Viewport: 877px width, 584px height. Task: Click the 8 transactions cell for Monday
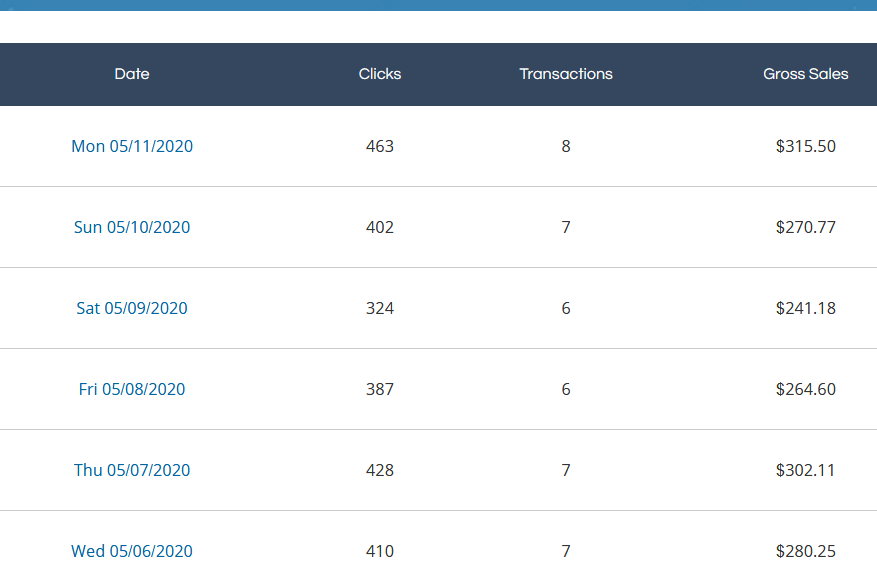566,146
